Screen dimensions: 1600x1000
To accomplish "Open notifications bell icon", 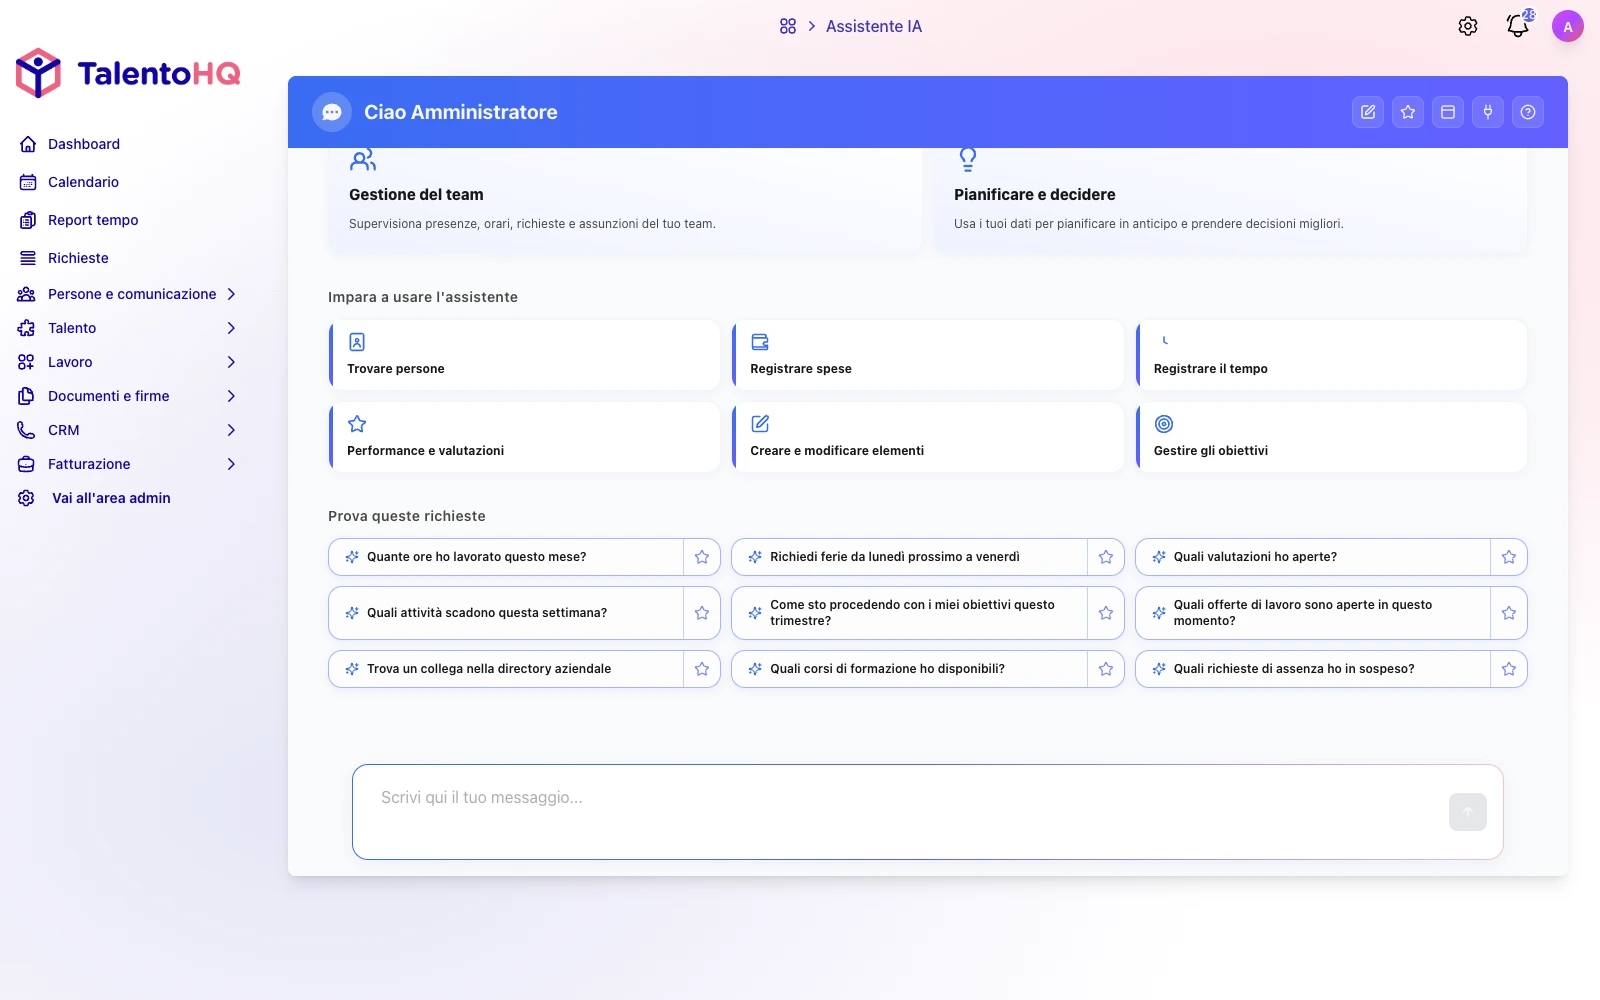I will click(x=1518, y=27).
